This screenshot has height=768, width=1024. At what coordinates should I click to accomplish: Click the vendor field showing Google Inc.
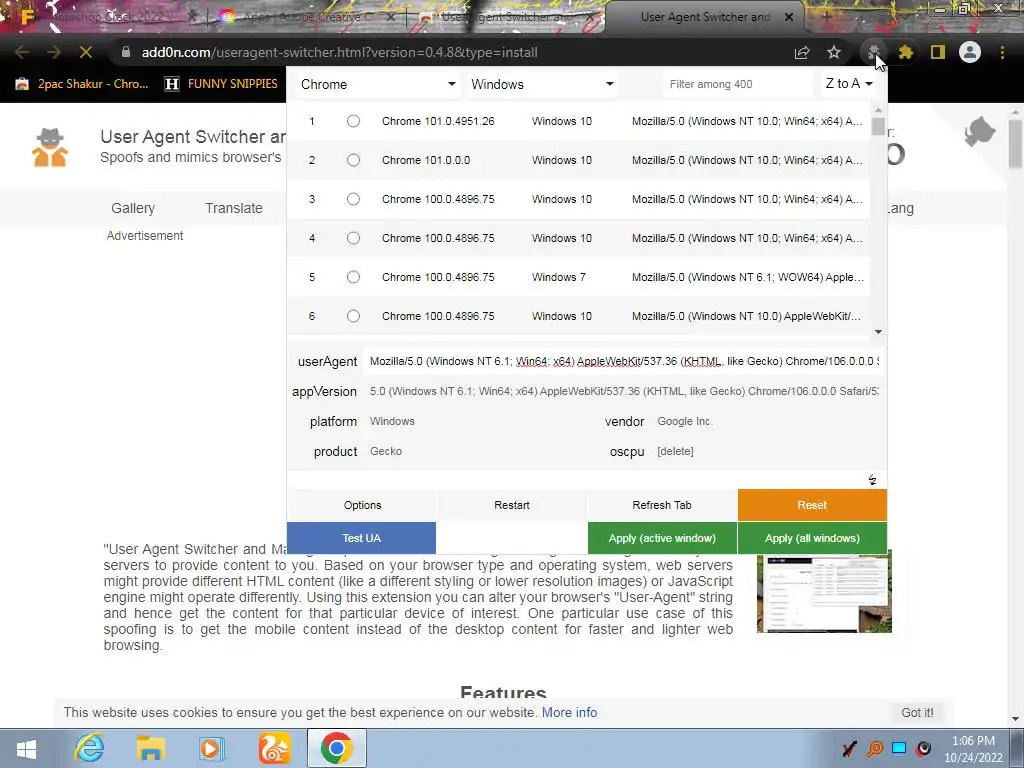tap(769, 421)
